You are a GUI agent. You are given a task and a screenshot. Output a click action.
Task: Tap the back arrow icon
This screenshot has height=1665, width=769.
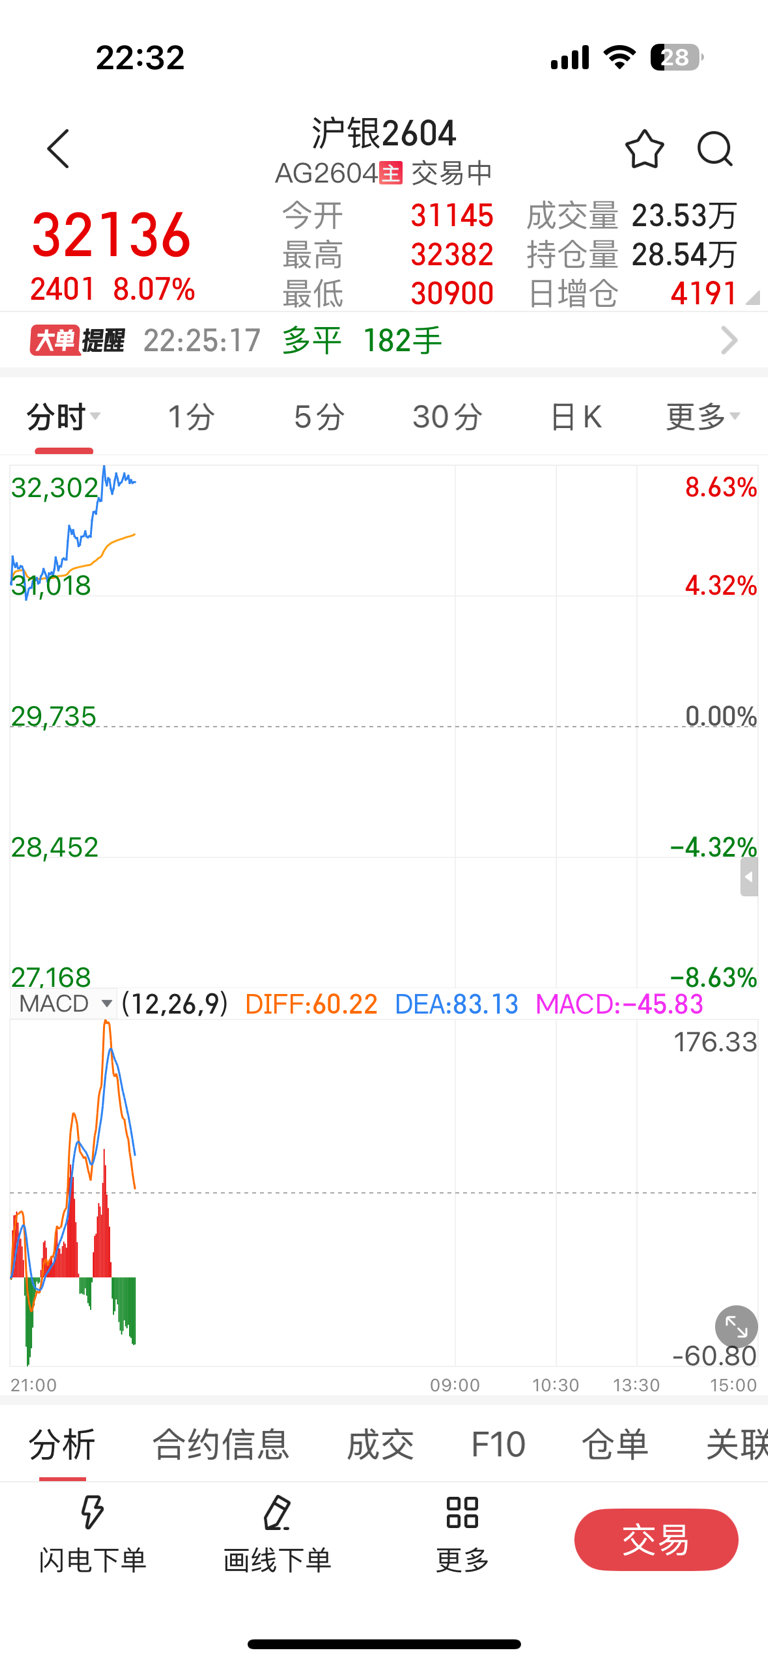pos(59,149)
